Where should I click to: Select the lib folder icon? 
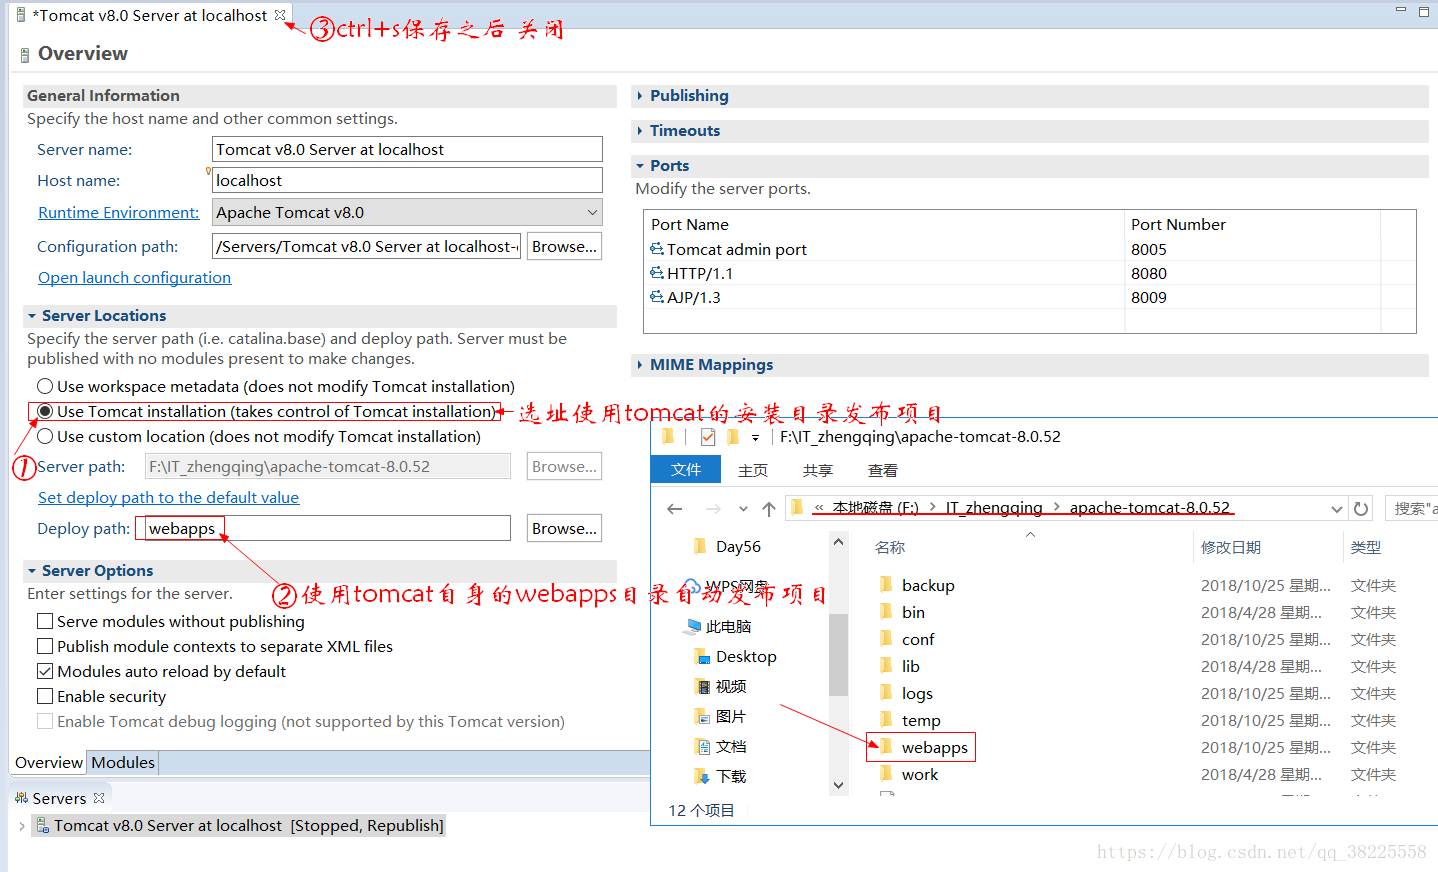[x=886, y=665]
